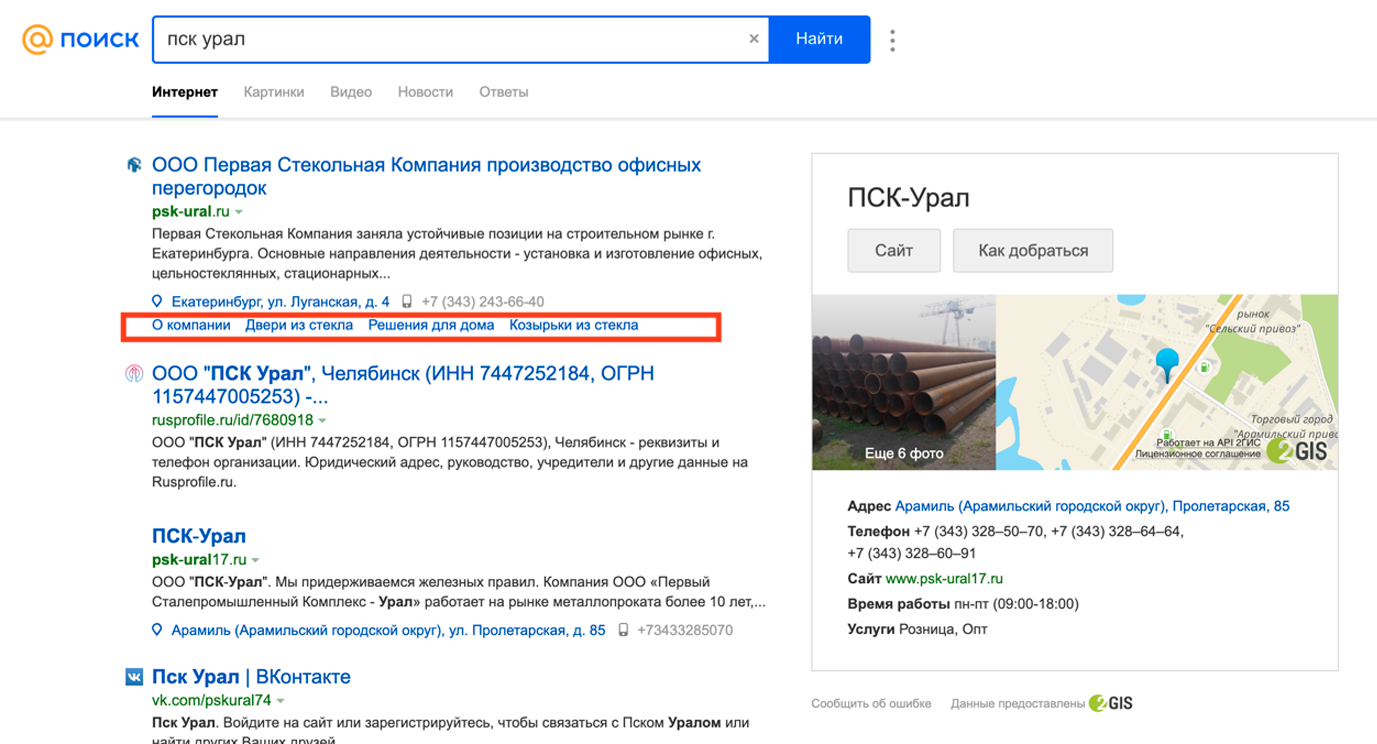The image size is (1377, 744).
Task: Open the psk-ural.ru green URL
Action: click(191, 212)
